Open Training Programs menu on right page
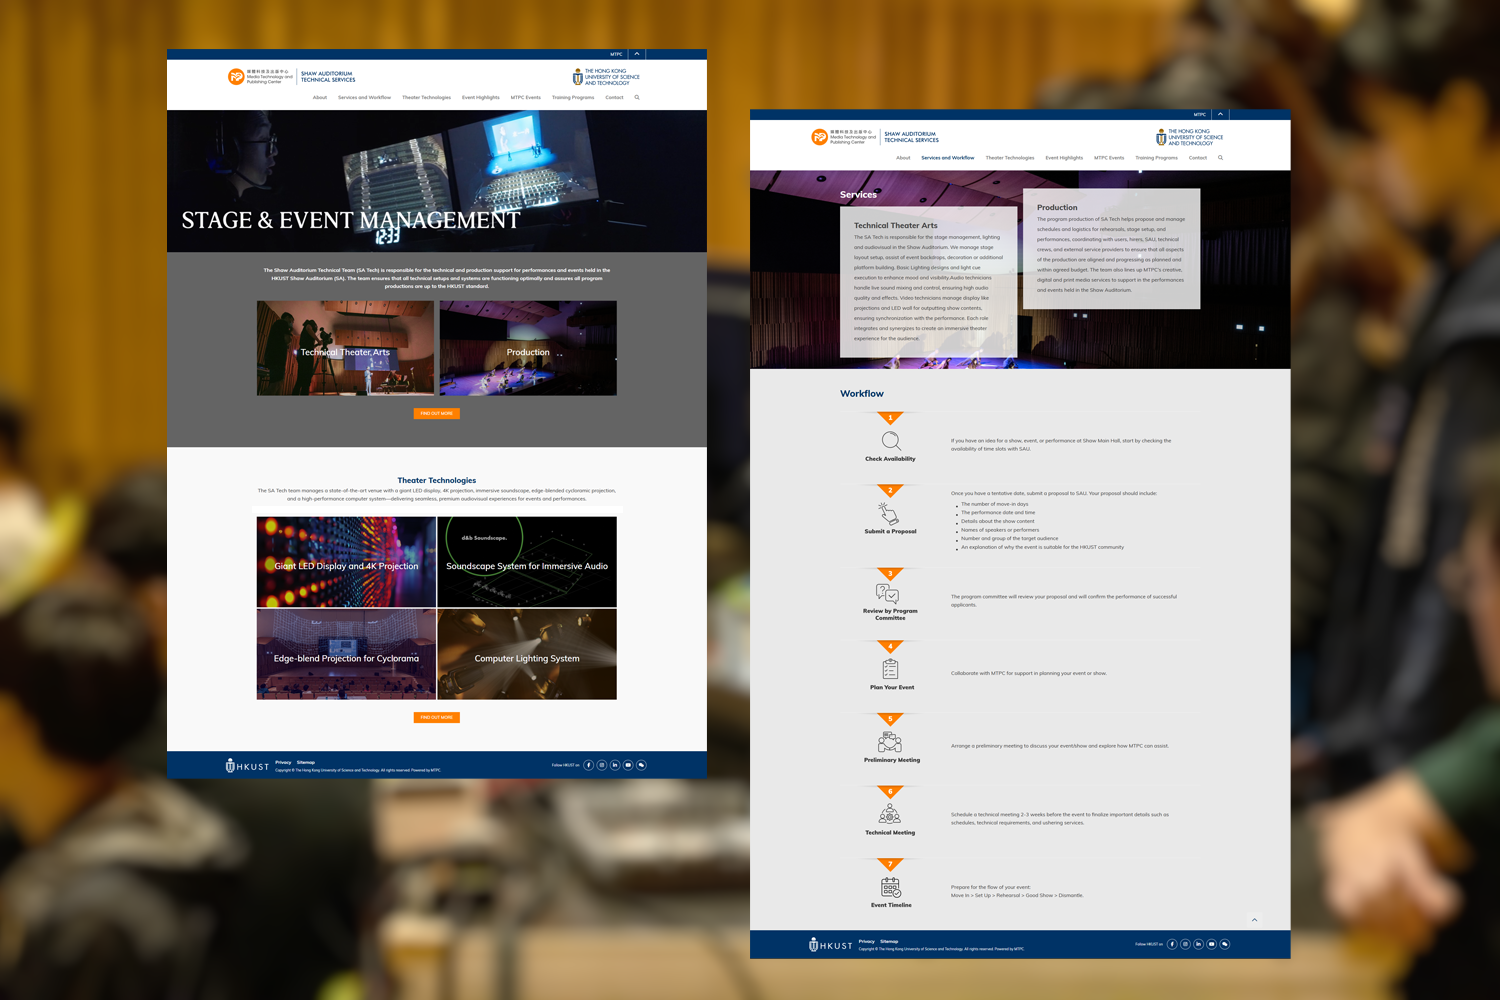The width and height of the screenshot is (1500, 1000). coord(1156,158)
